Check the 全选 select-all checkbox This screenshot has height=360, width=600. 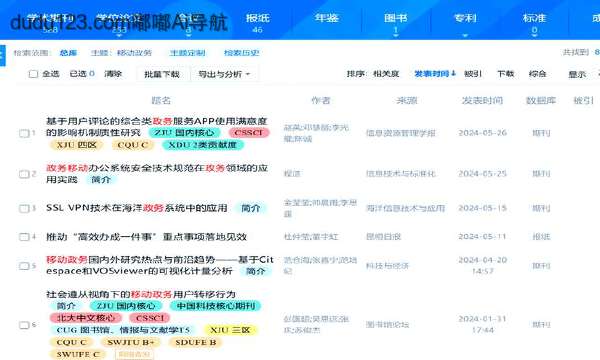[33, 74]
